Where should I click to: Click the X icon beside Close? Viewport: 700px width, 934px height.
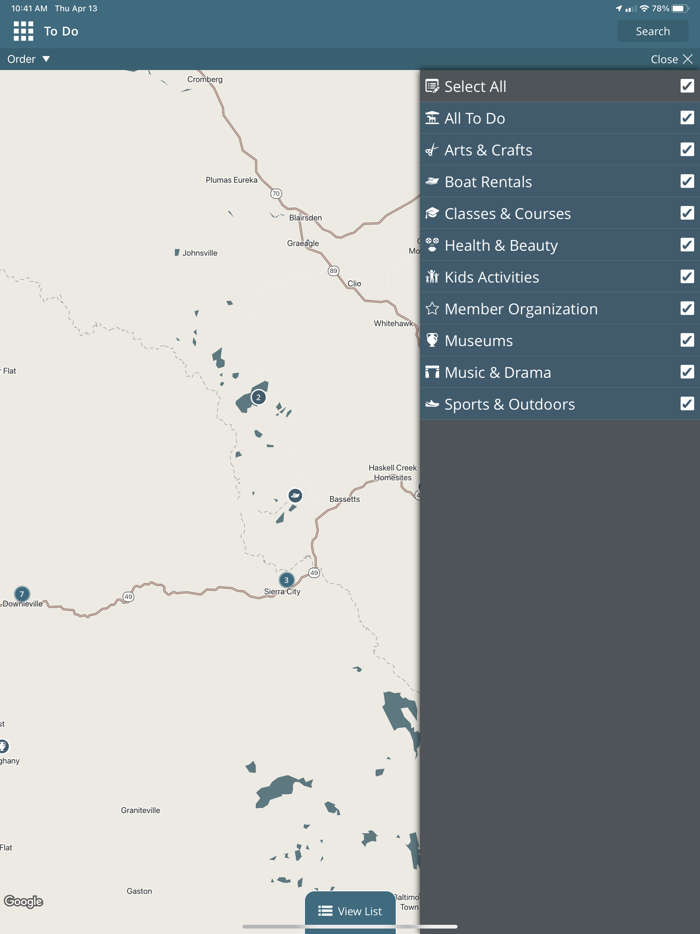[687, 59]
